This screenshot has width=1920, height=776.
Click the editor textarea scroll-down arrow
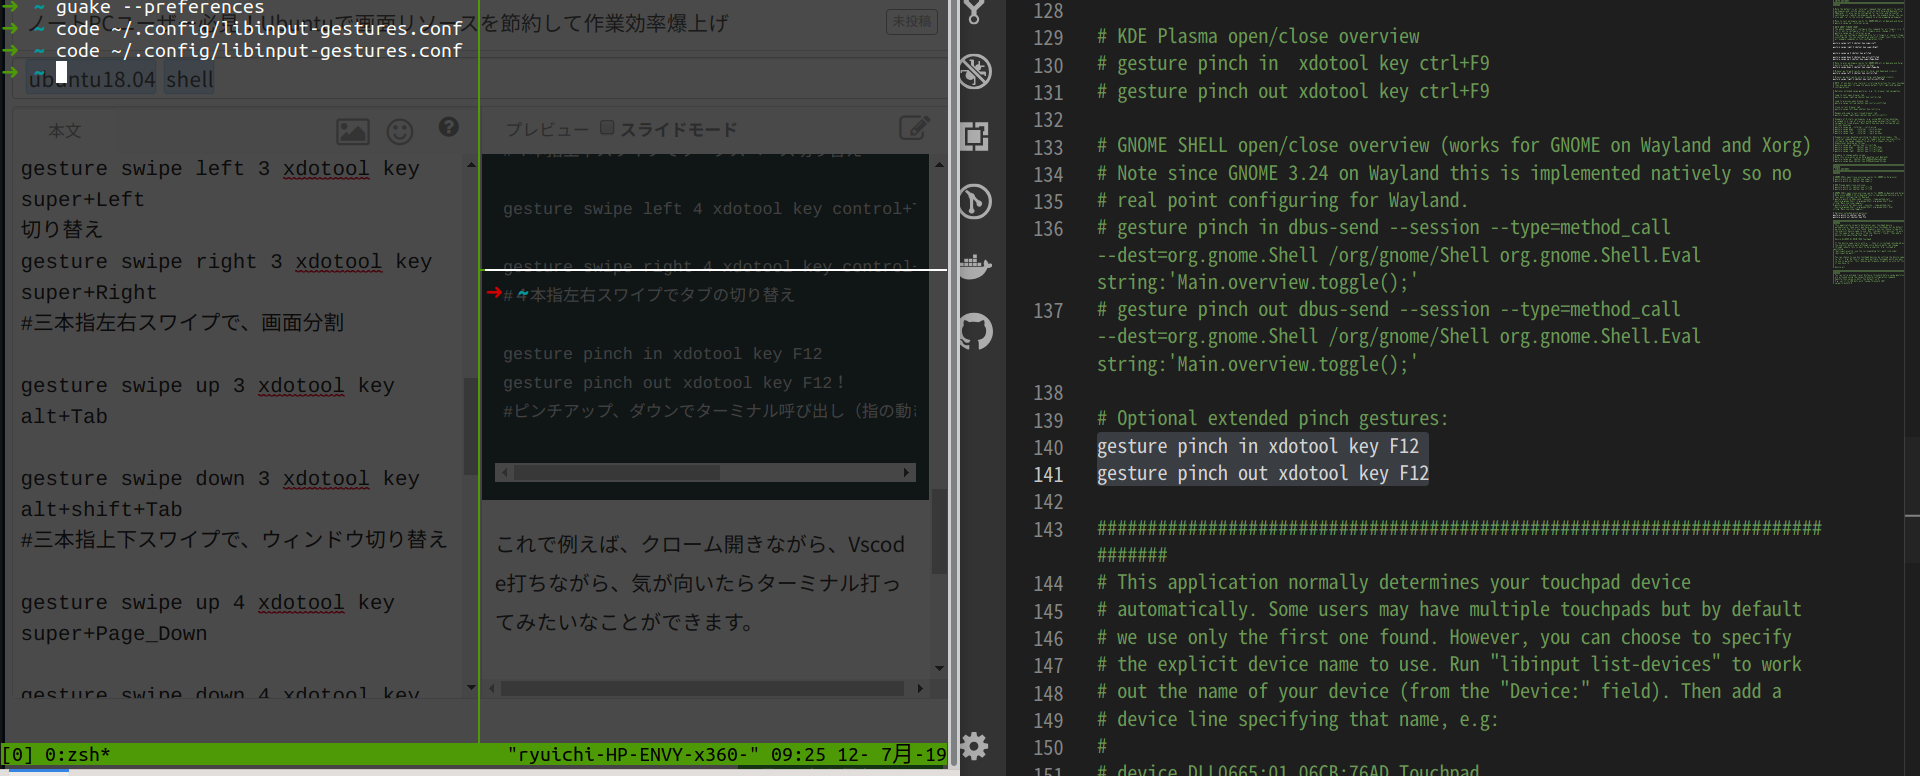click(471, 688)
